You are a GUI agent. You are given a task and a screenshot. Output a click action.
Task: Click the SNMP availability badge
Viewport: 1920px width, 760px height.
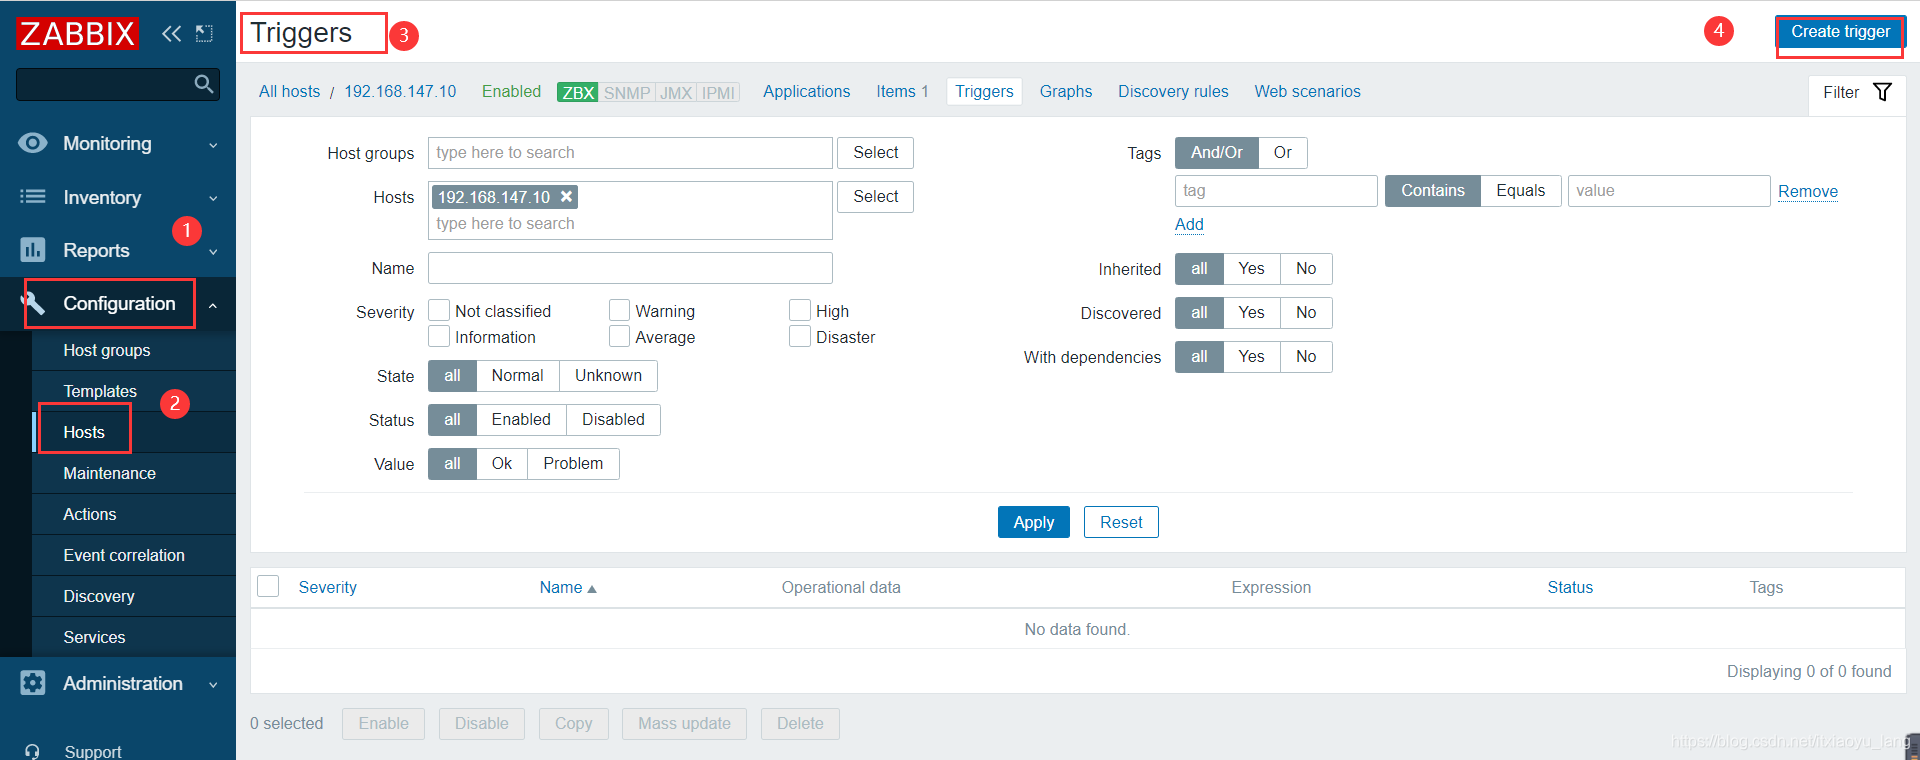tap(627, 92)
